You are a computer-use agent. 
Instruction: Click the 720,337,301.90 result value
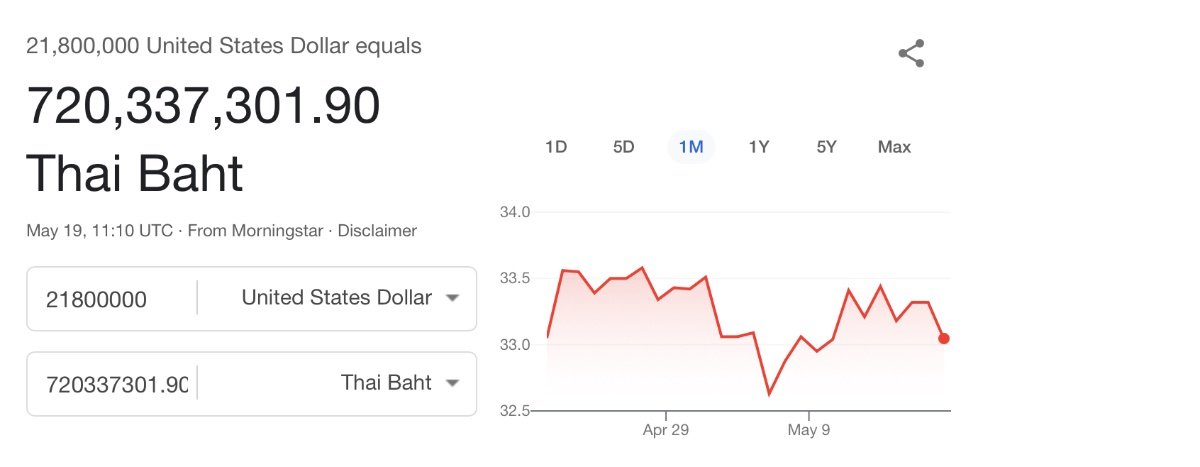203,107
